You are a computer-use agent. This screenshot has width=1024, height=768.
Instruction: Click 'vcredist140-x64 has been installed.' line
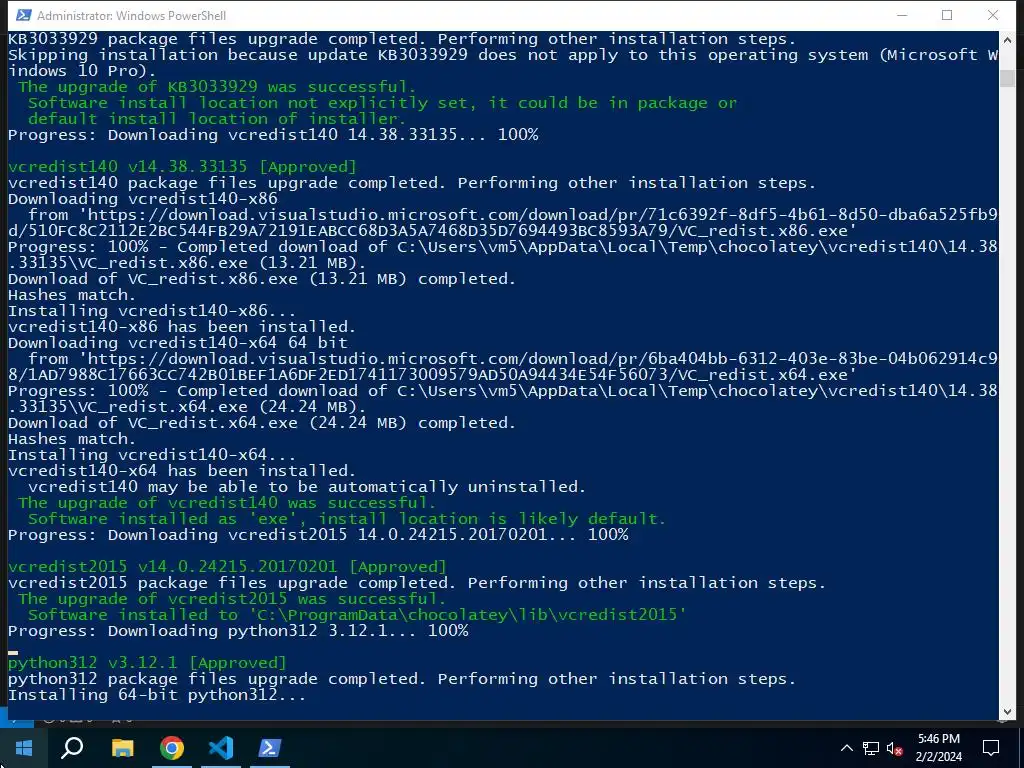pos(182,471)
